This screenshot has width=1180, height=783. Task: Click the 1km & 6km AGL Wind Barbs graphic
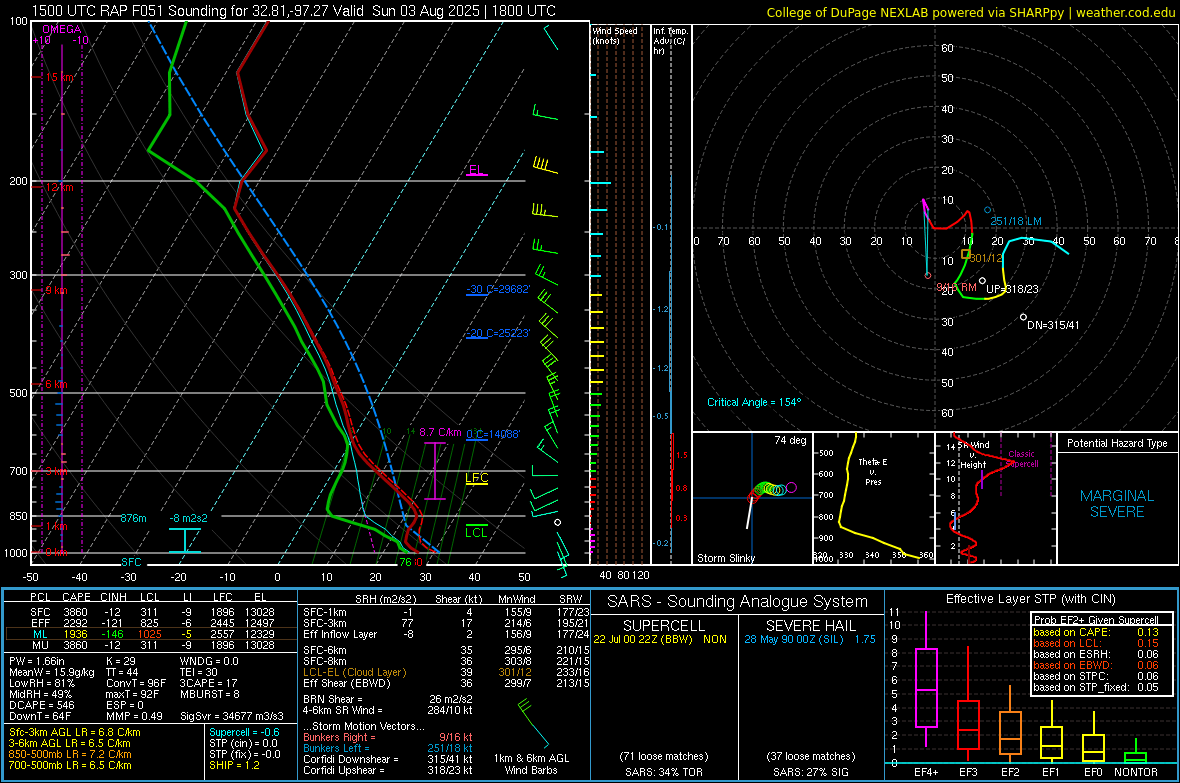point(532,738)
